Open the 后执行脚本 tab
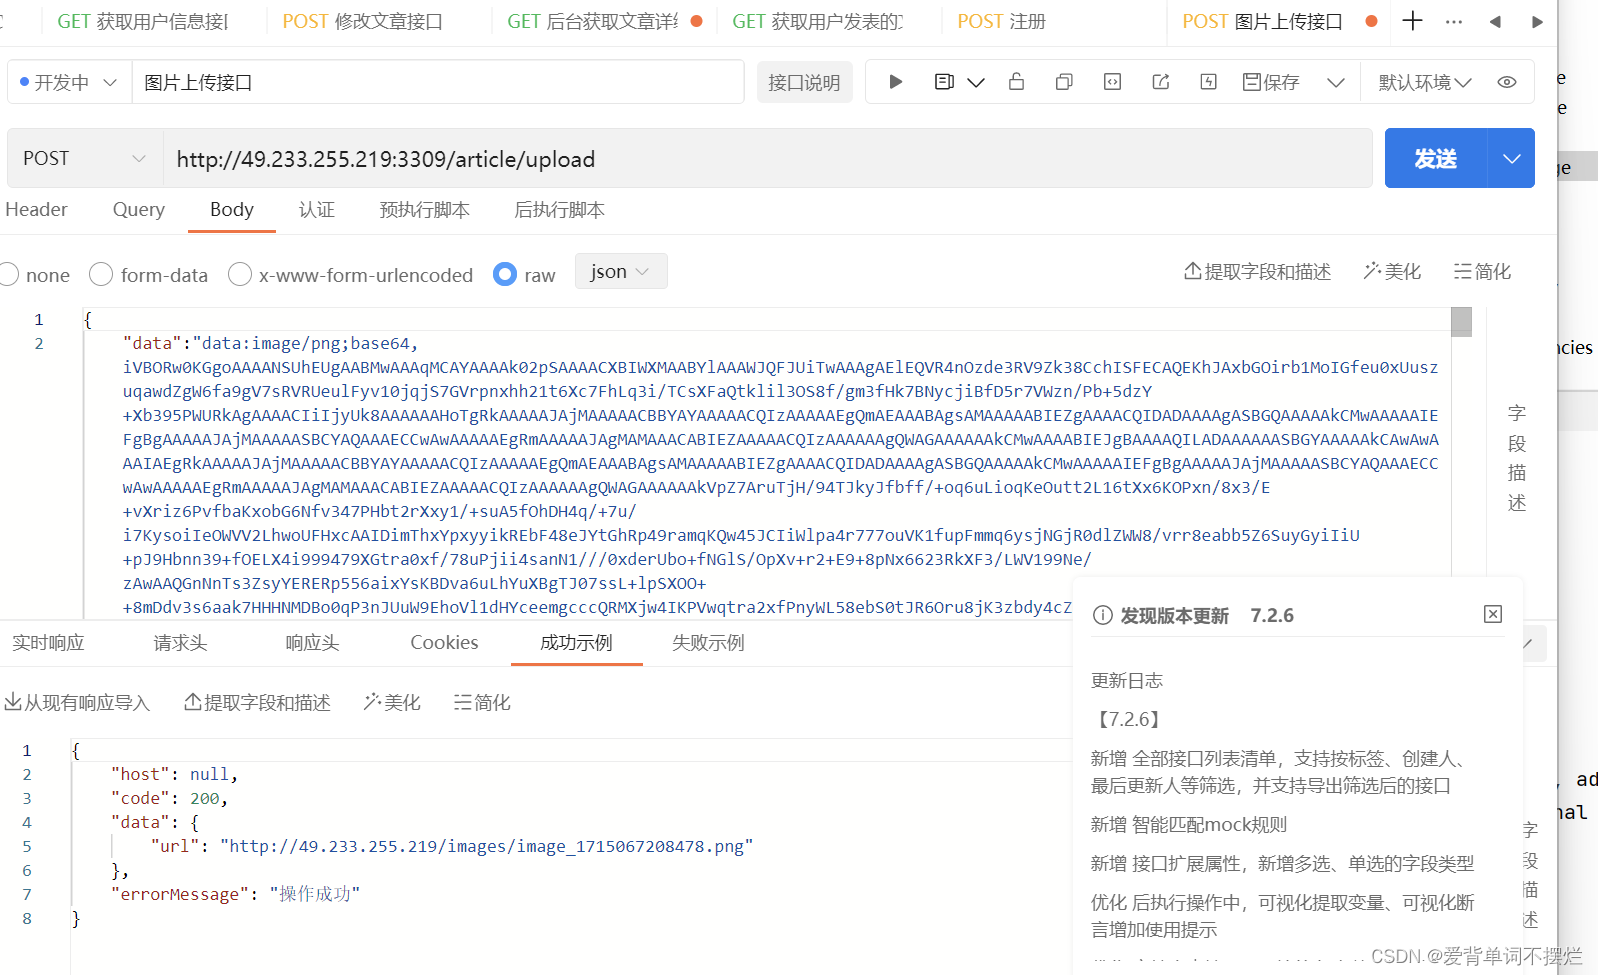Image resolution: width=1598 pixels, height=975 pixels. pos(559,209)
